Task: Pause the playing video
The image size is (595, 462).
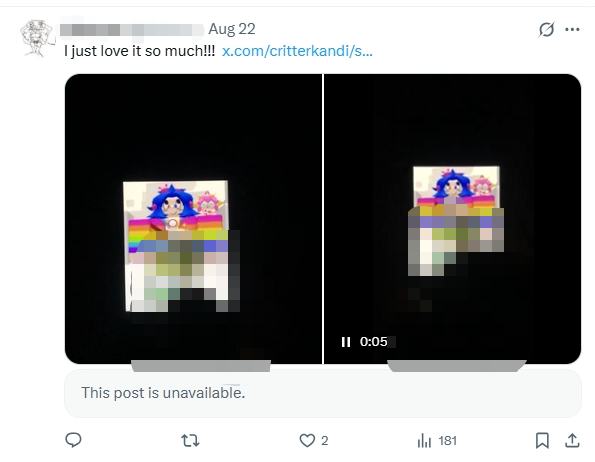Action: tap(346, 342)
